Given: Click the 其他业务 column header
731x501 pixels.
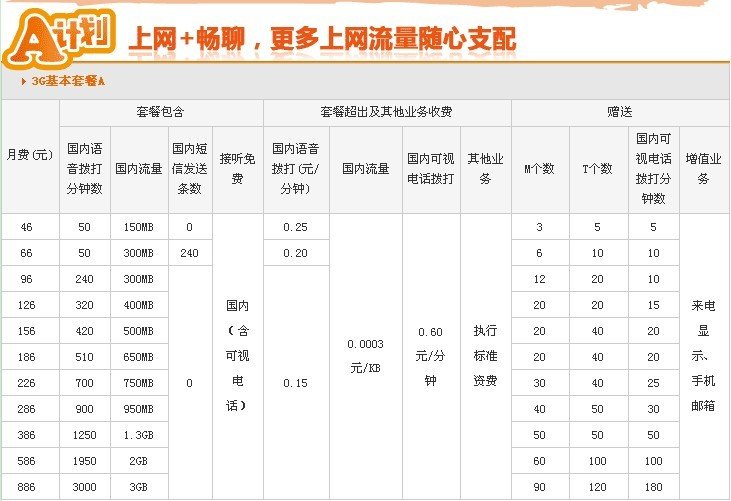Looking at the screenshot, I should click(x=486, y=169).
